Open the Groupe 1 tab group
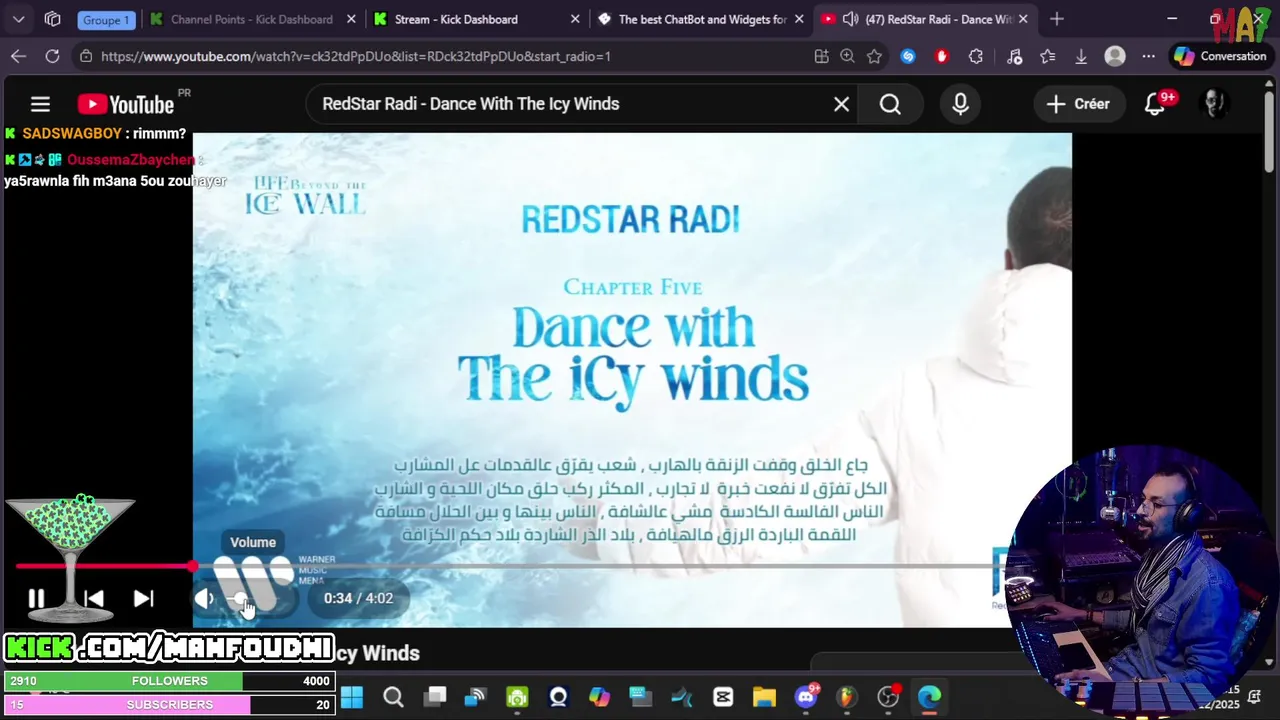The image size is (1280, 720). coord(105,19)
